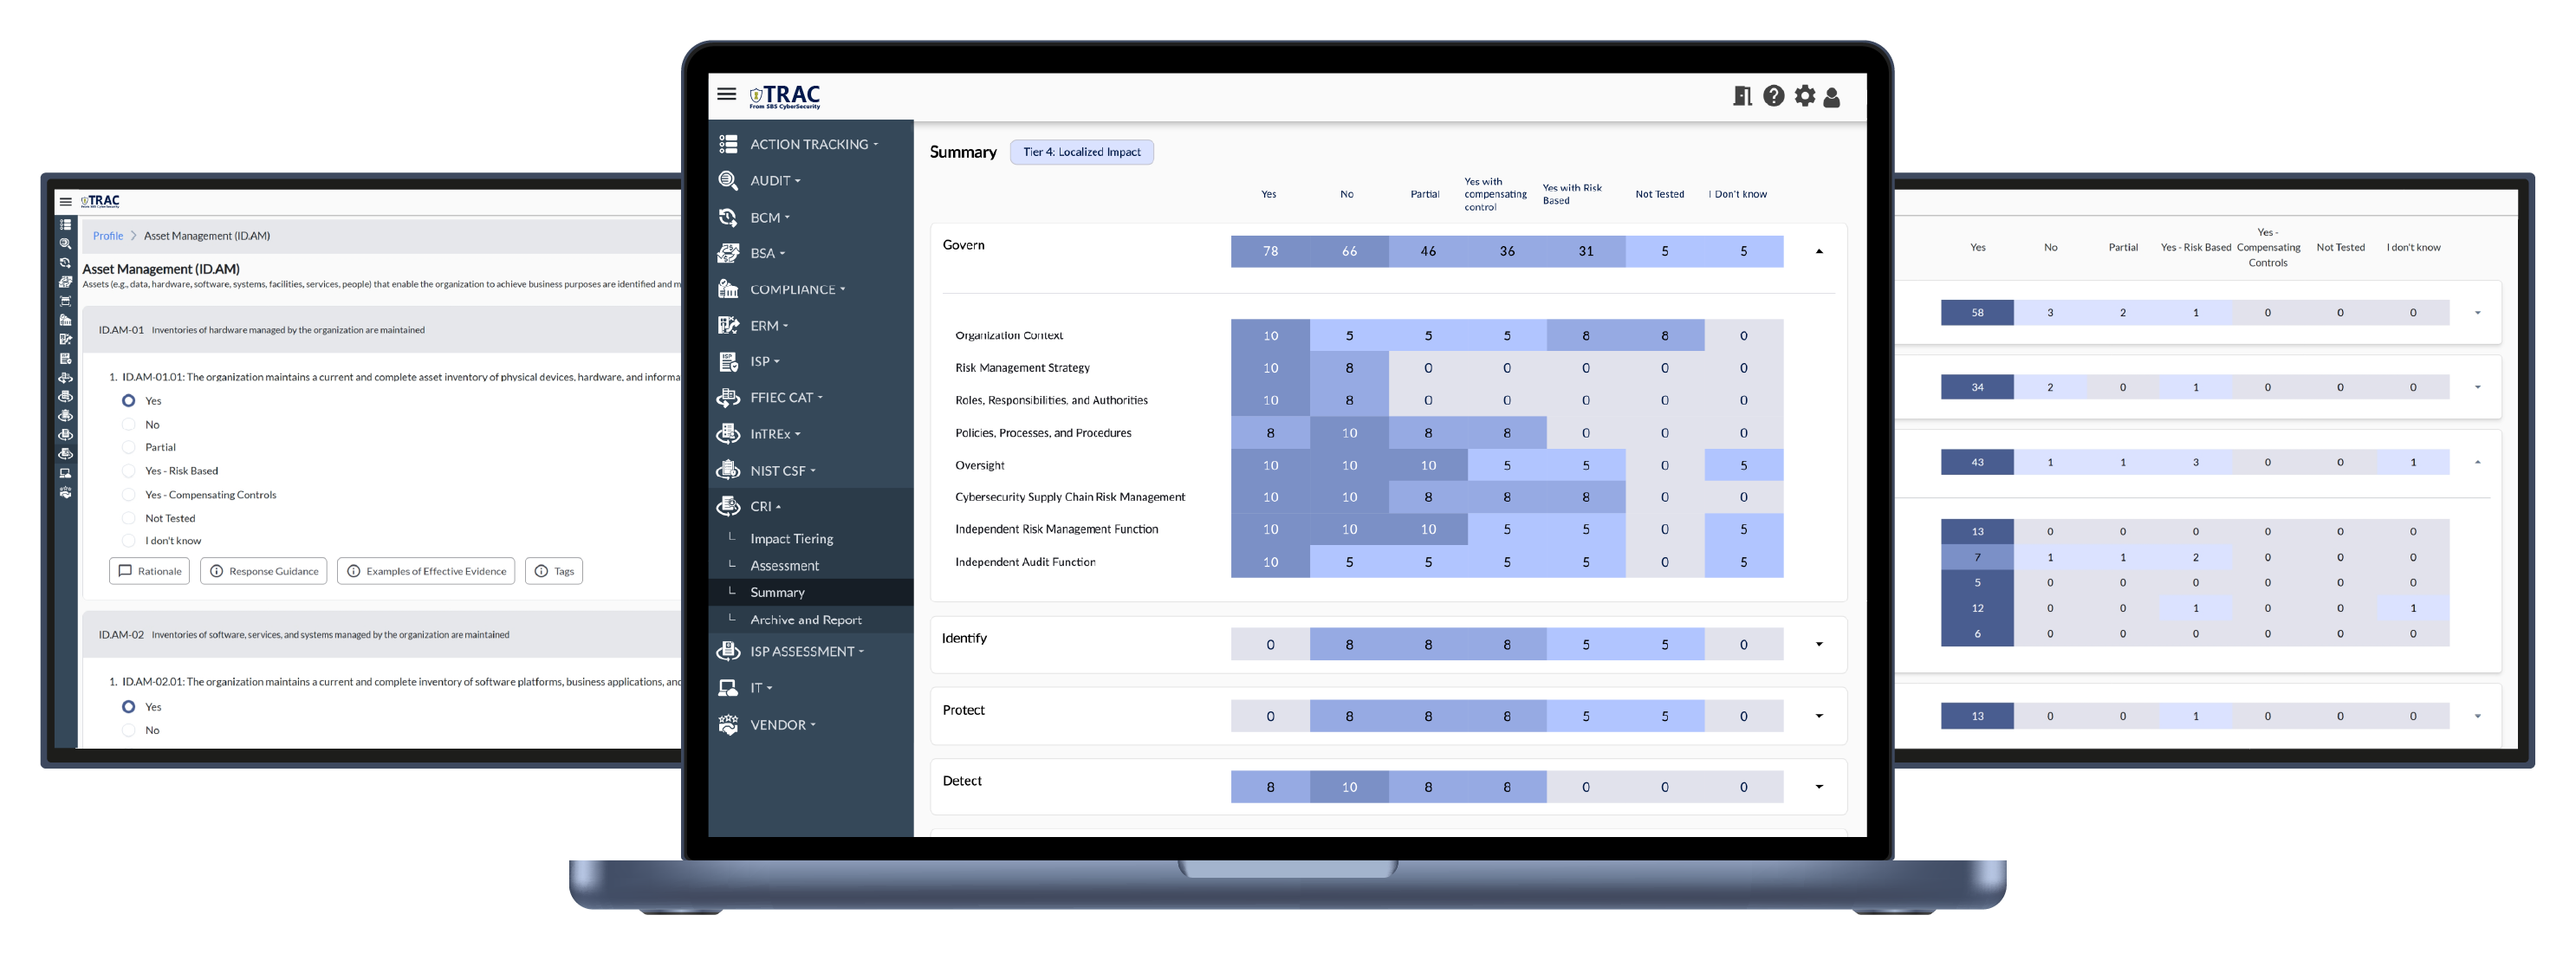Click the hamburger menu icon beside TRAC logo
The width and height of the screenshot is (2576, 954).
click(726, 94)
